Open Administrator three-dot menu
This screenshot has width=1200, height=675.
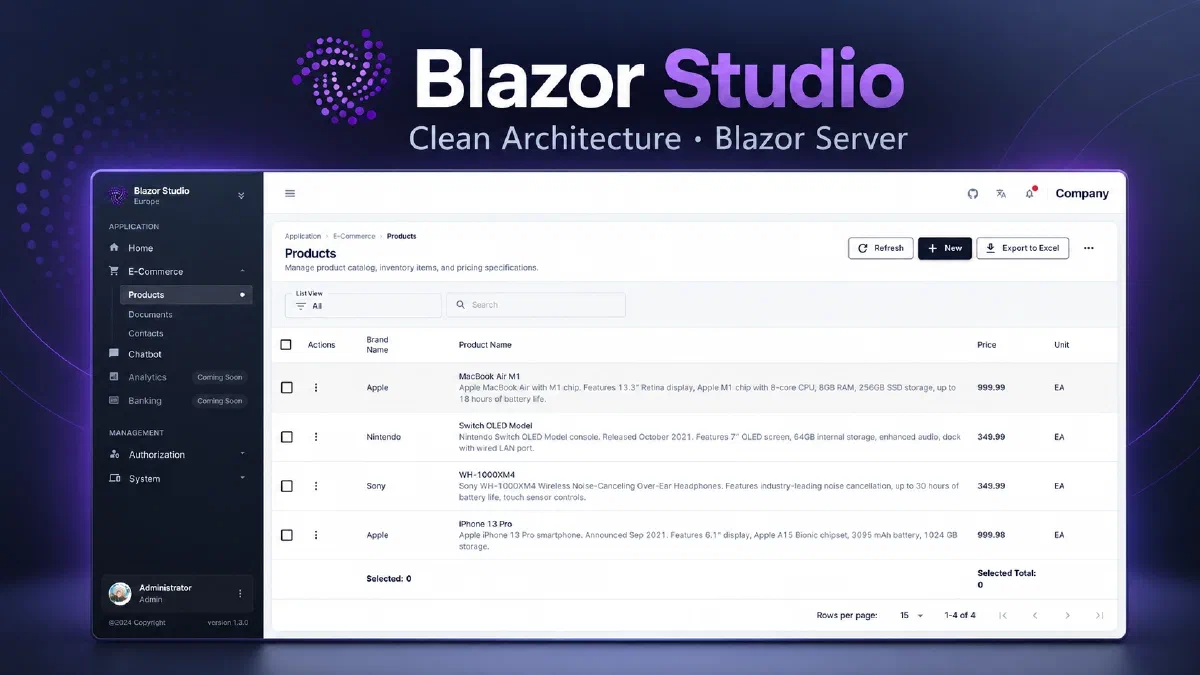coord(240,593)
